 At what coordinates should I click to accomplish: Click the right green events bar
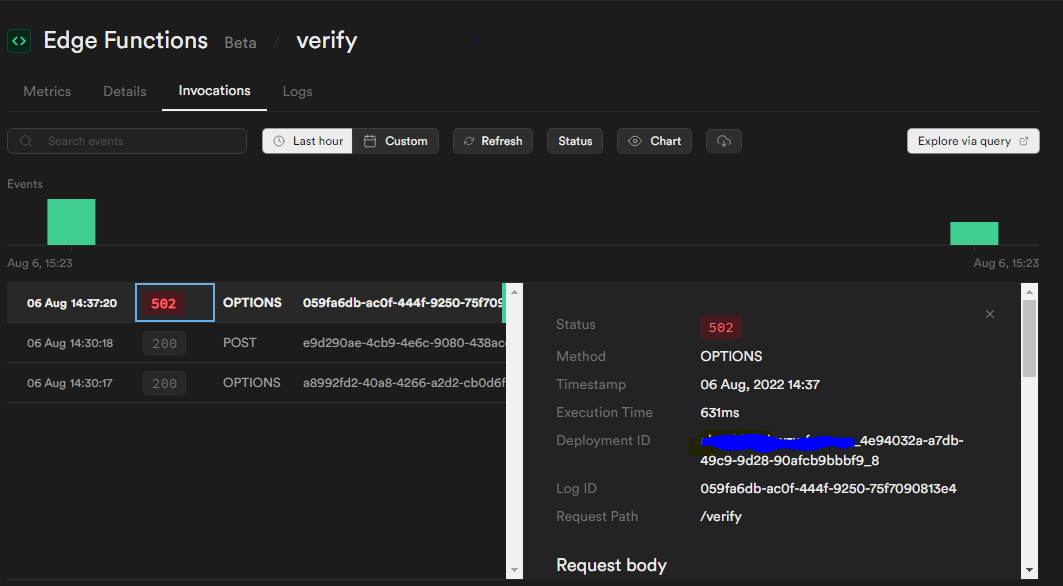click(x=974, y=233)
